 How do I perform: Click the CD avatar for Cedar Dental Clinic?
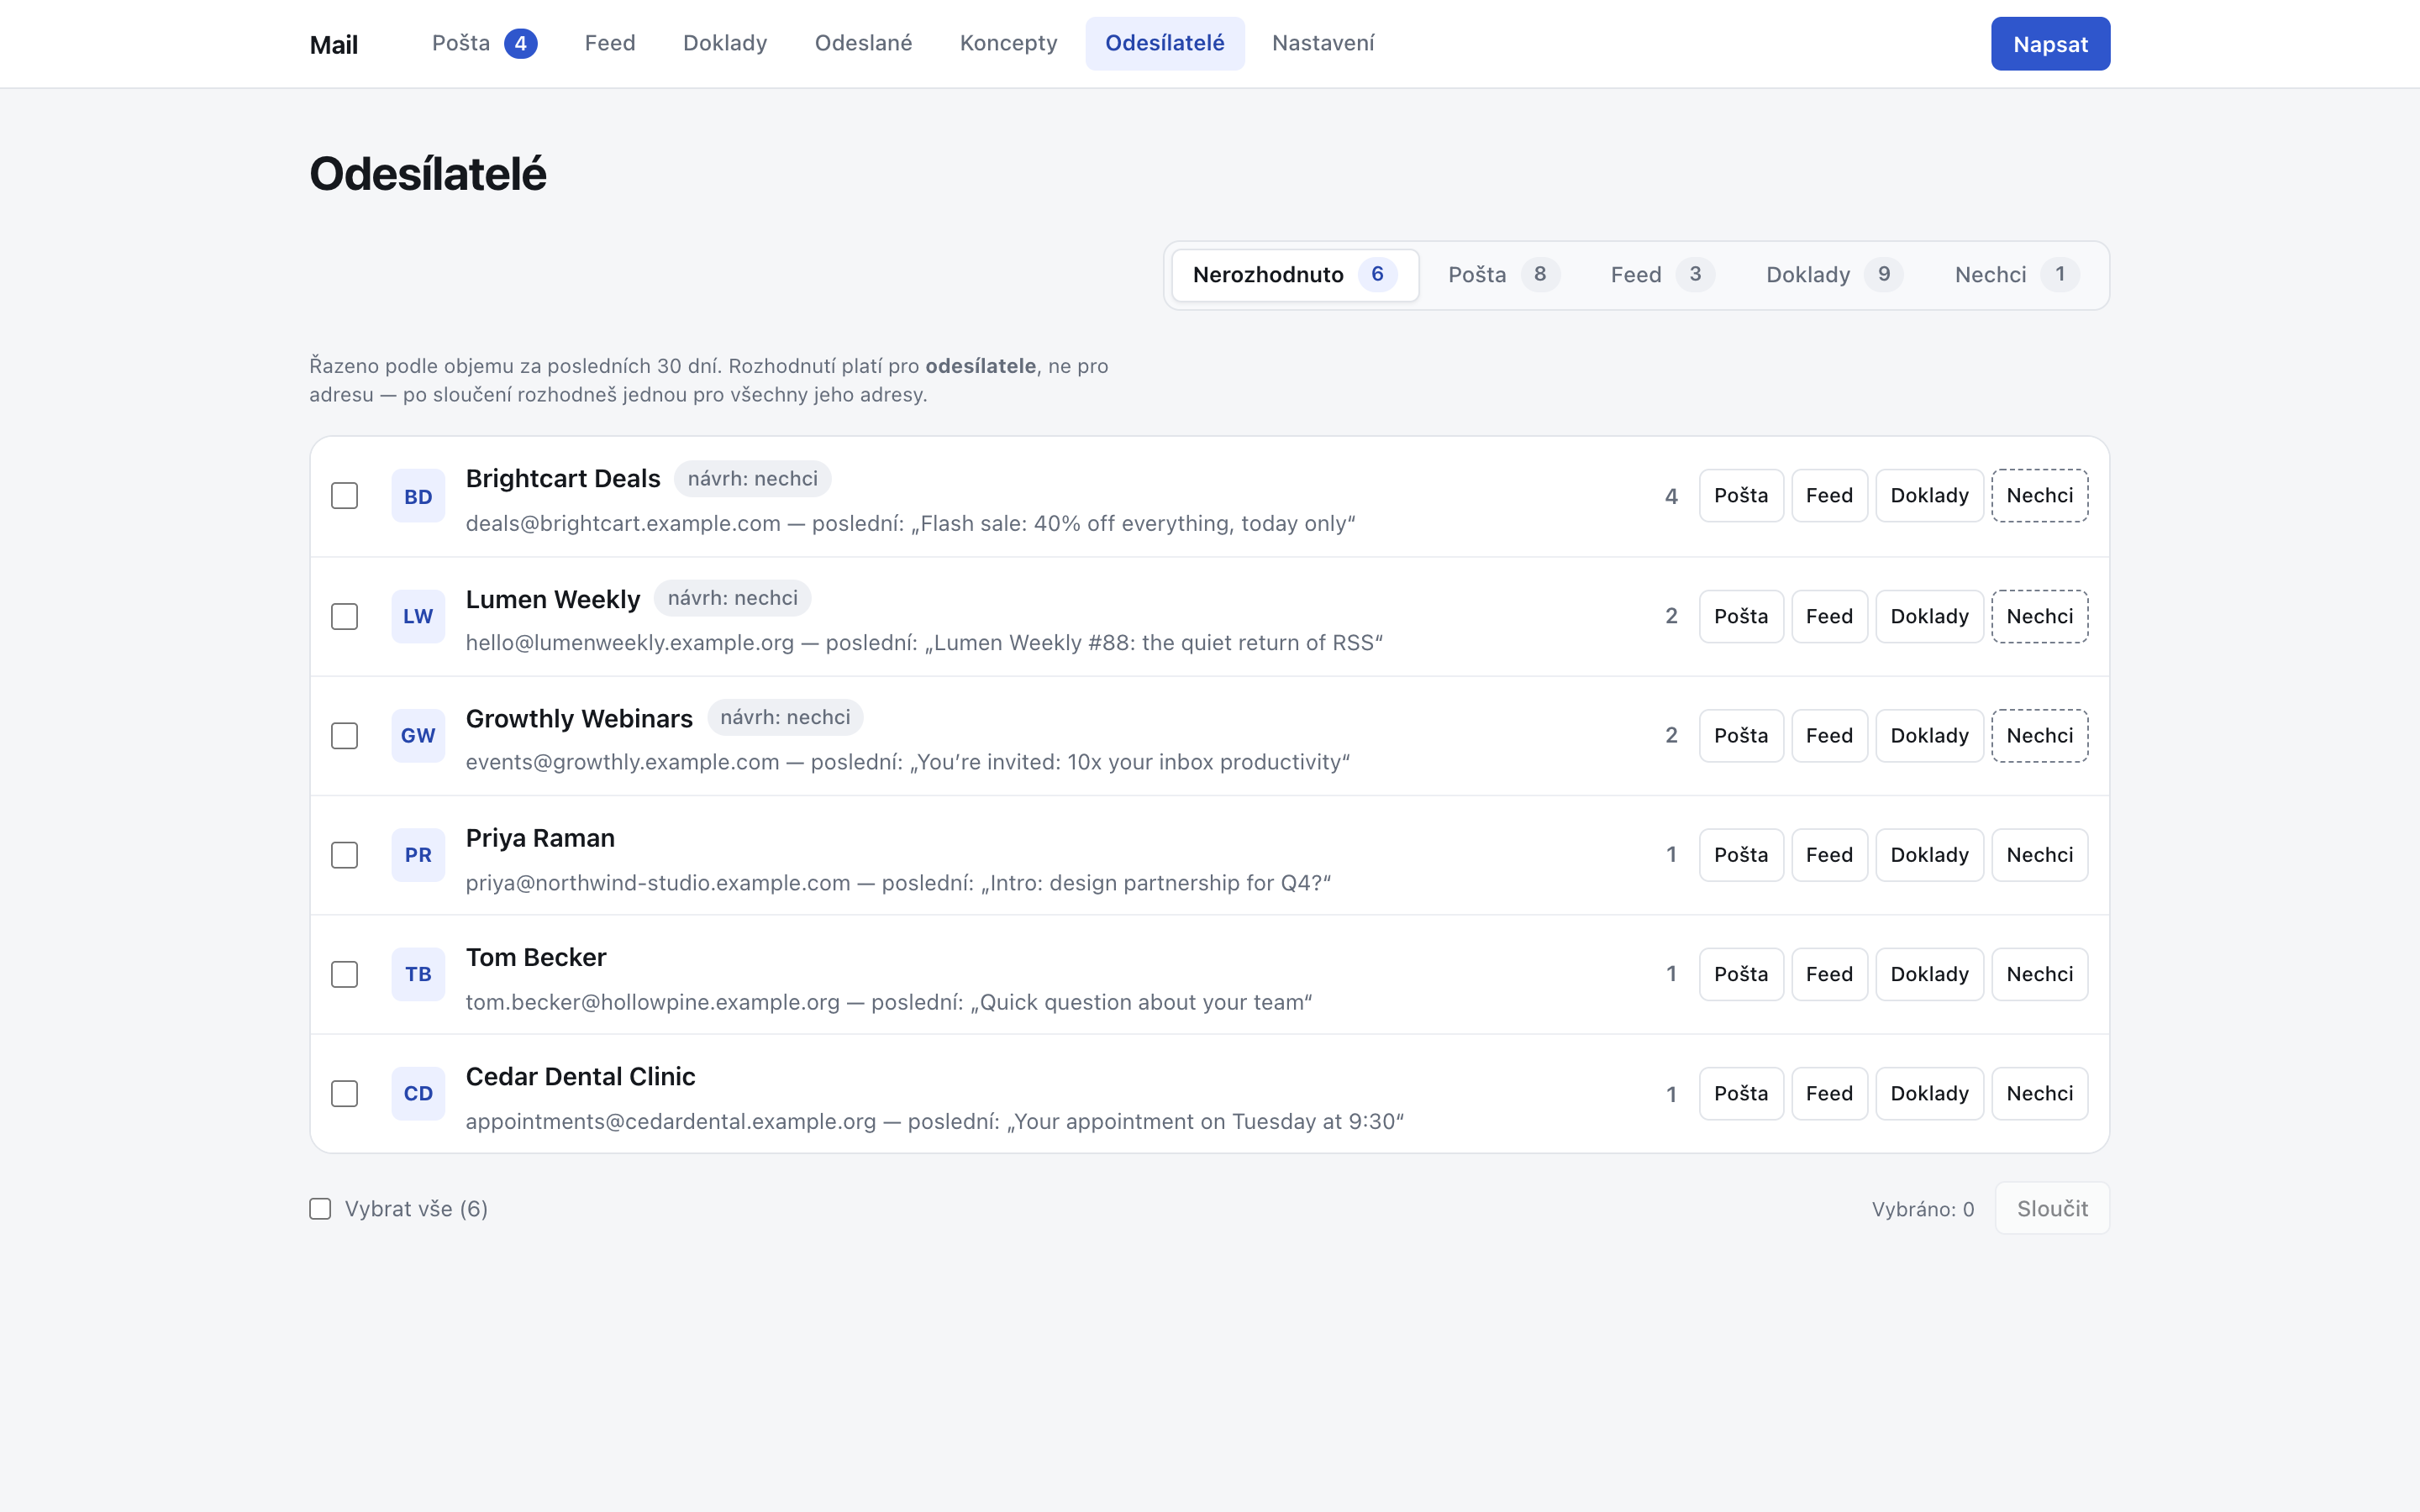click(418, 1094)
